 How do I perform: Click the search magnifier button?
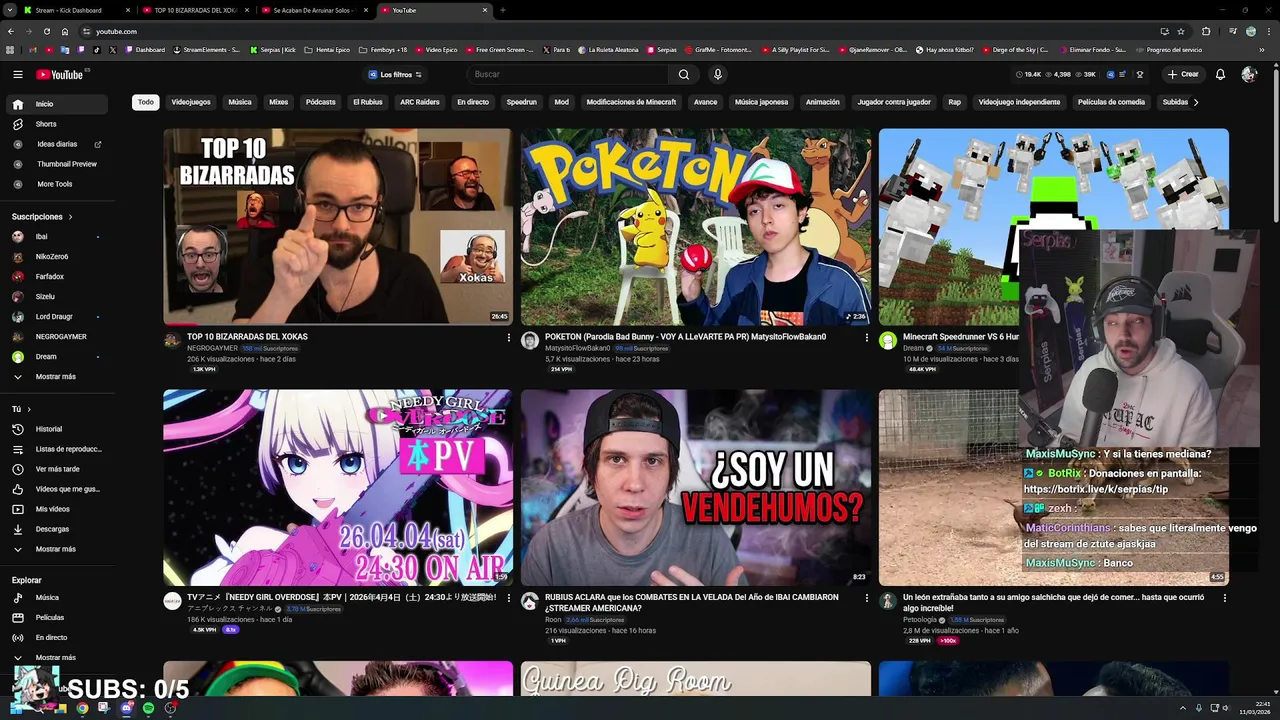click(x=684, y=74)
